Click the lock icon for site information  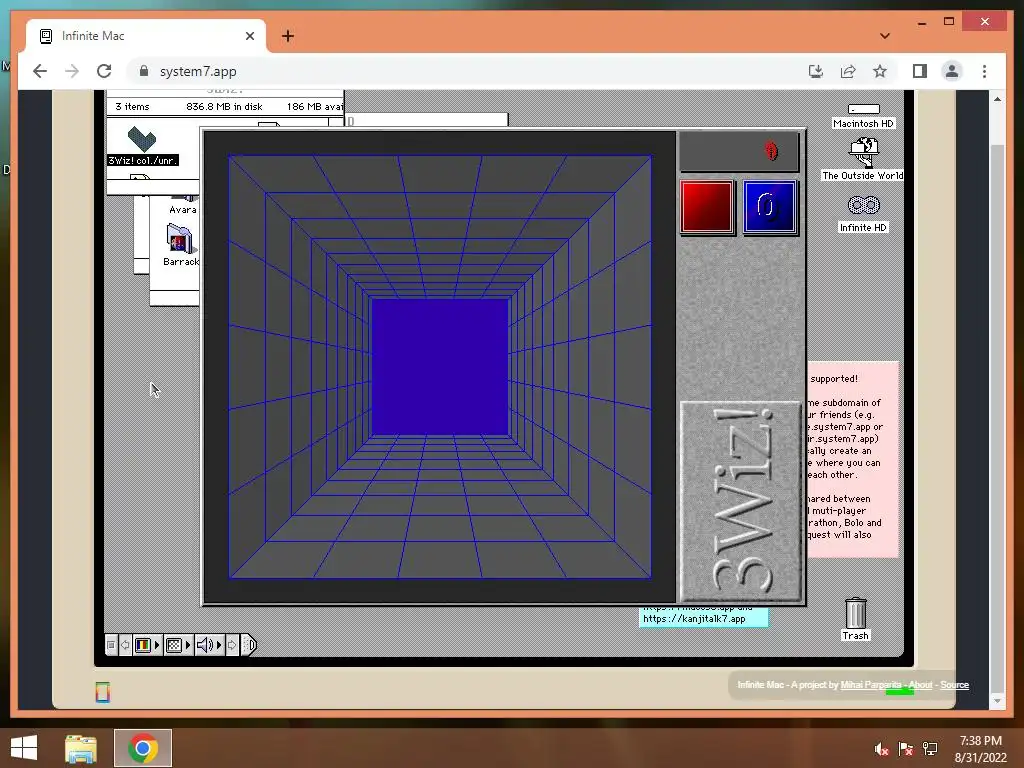tap(144, 71)
